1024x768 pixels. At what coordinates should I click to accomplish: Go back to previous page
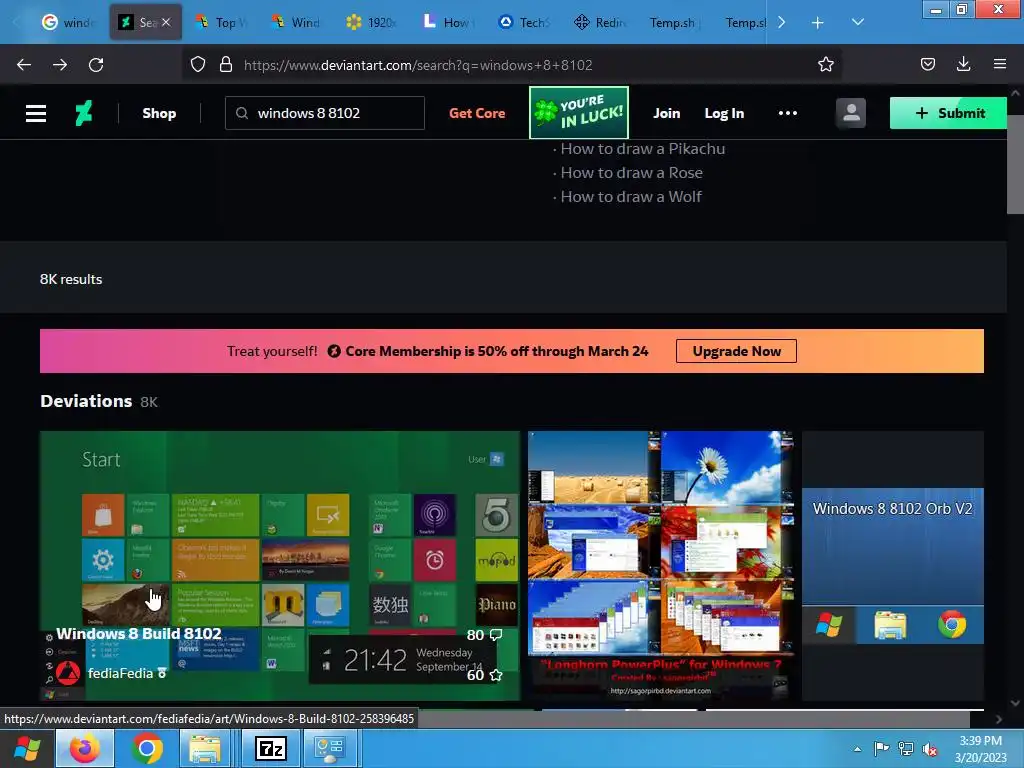click(x=24, y=65)
